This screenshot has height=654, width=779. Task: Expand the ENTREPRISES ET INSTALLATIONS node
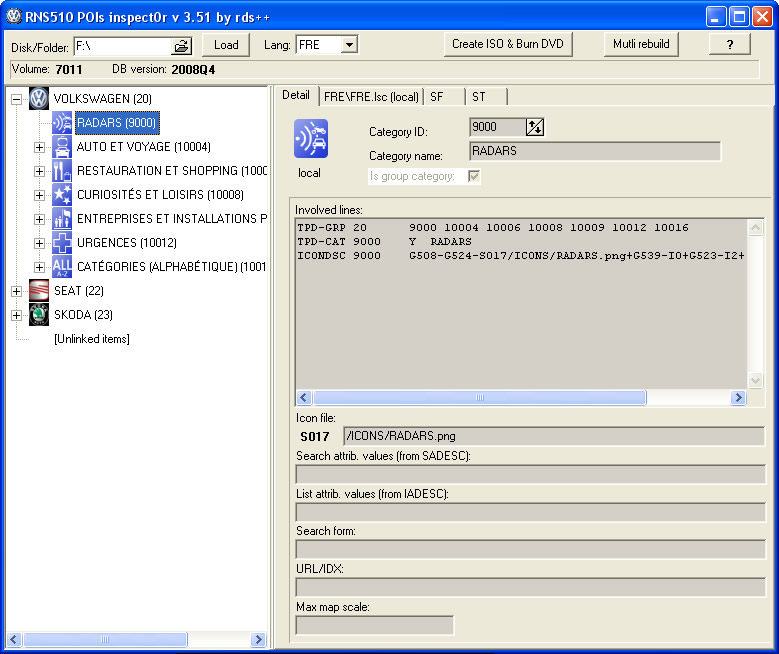coord(40,219)
